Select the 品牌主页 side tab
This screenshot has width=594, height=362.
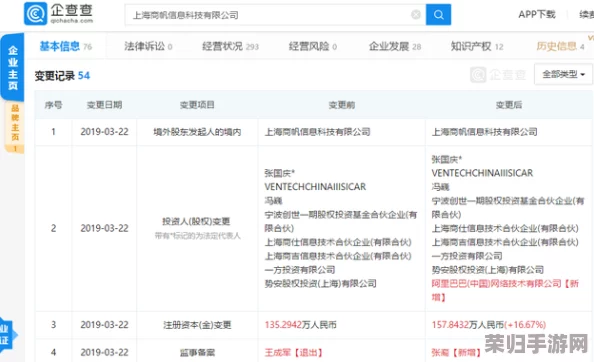(15, 128)
